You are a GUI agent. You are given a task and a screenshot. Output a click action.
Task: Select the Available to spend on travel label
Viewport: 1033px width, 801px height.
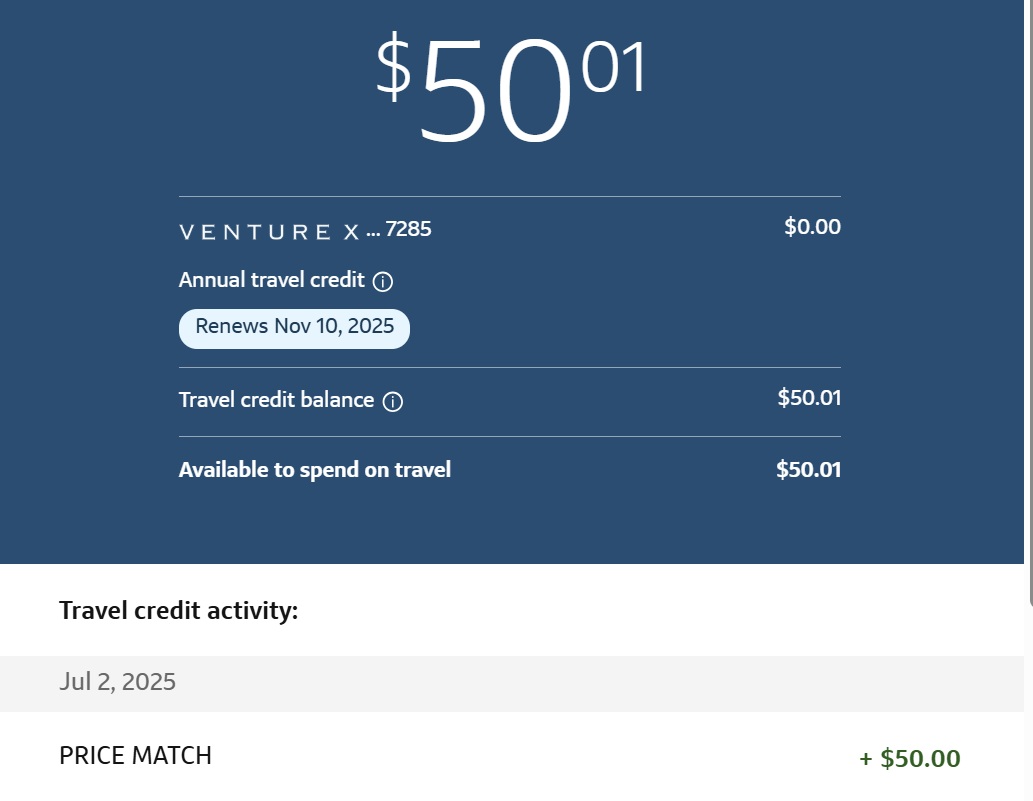[x=315, y=470]
